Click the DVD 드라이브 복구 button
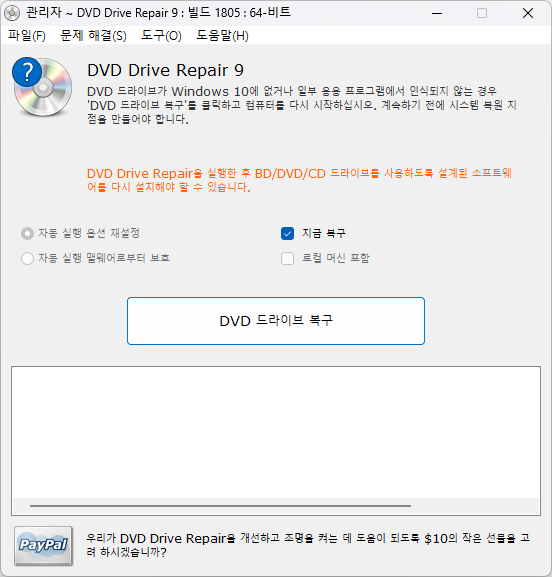Screen dimensions: 552x577 pos(276,321)
